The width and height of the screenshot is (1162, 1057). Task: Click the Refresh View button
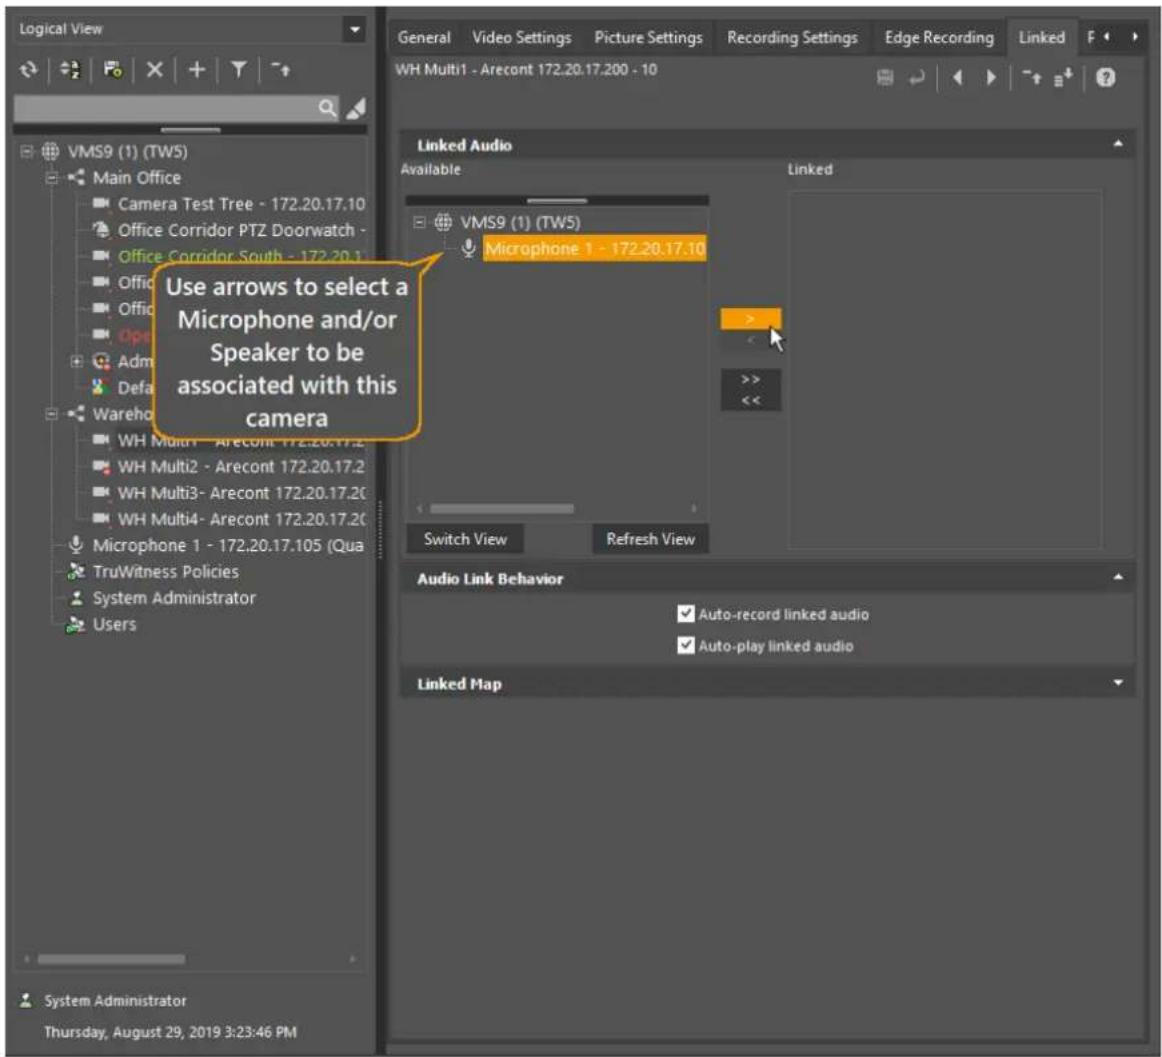pyautogui.click(x=650, y=539)
